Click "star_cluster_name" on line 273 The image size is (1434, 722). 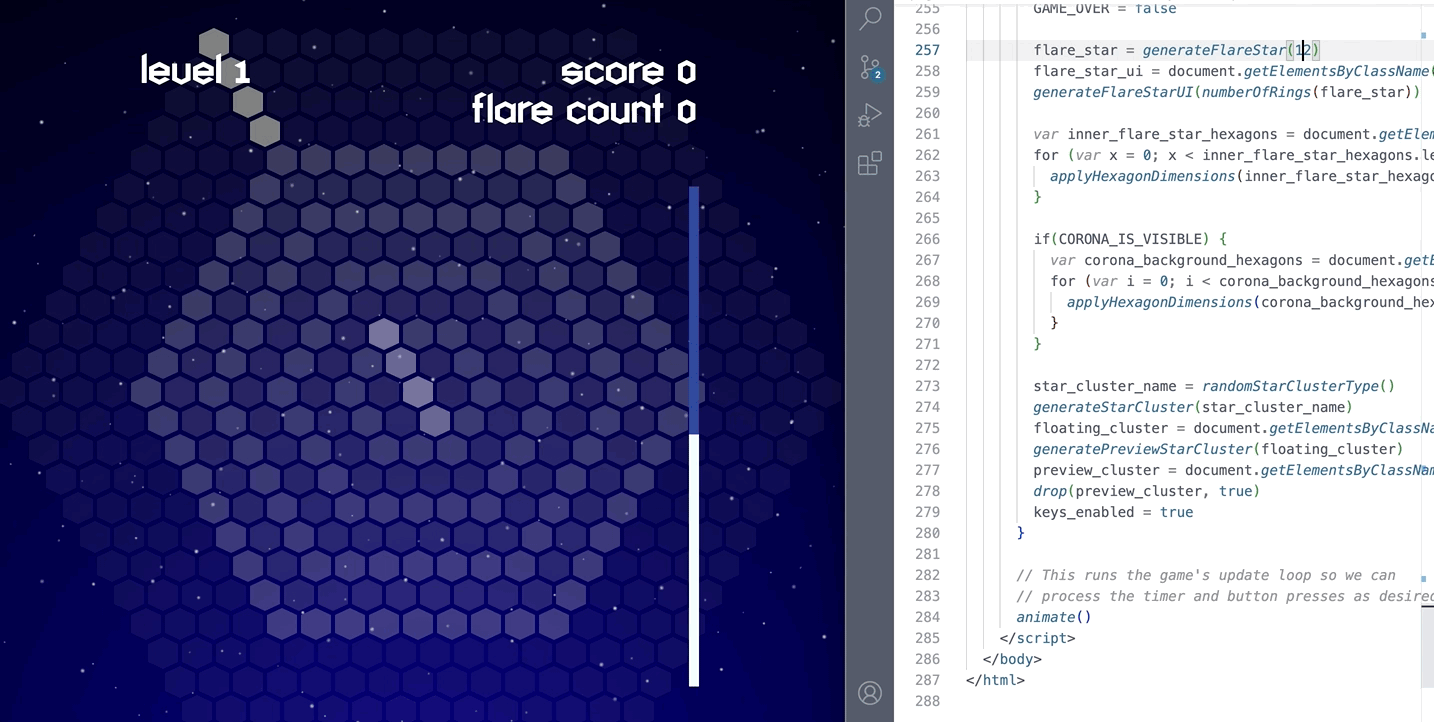coord(1104,386)
